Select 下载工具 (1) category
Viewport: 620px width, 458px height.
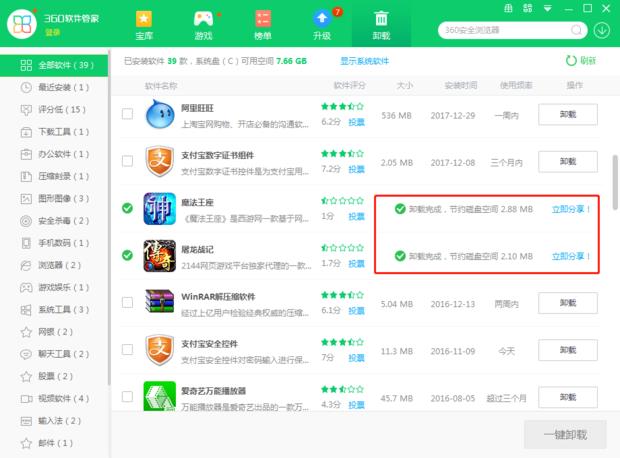[54, 132]
